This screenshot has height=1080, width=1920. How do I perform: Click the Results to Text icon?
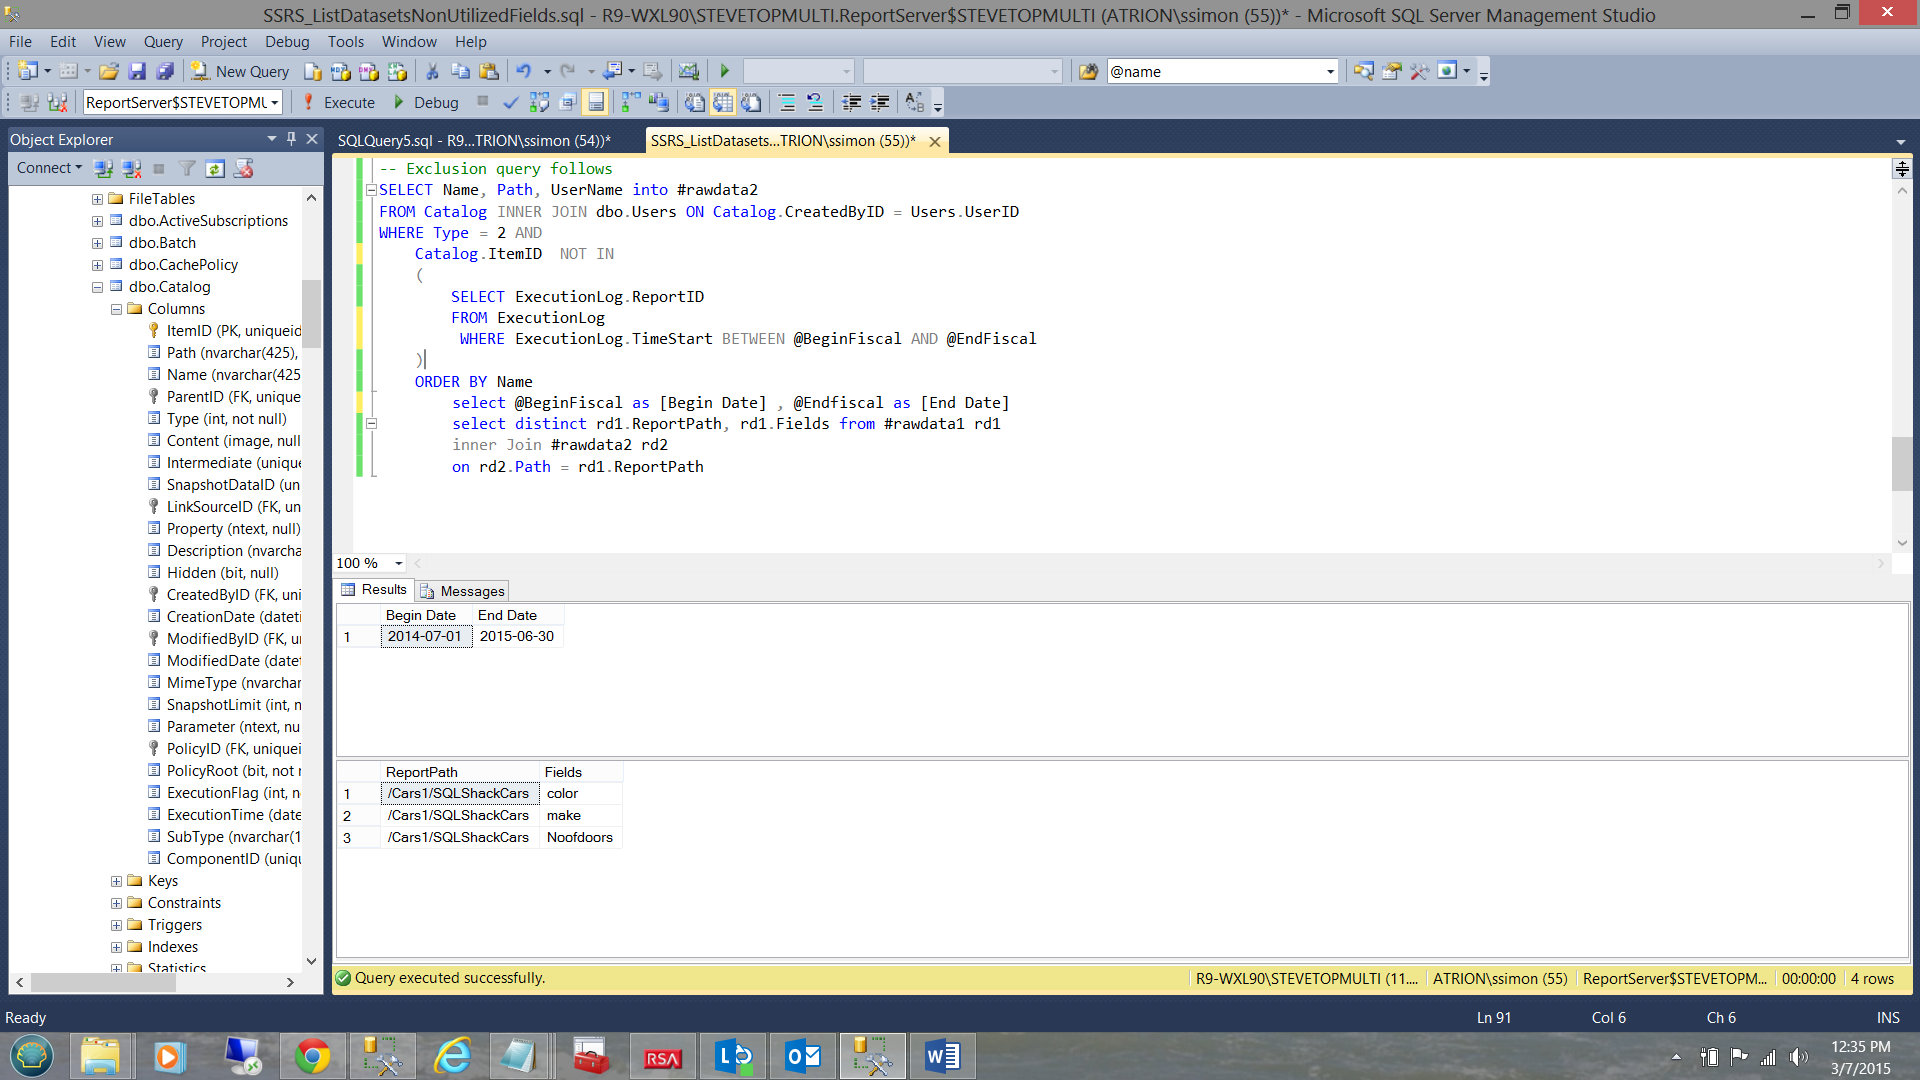(x=694, y=102)
